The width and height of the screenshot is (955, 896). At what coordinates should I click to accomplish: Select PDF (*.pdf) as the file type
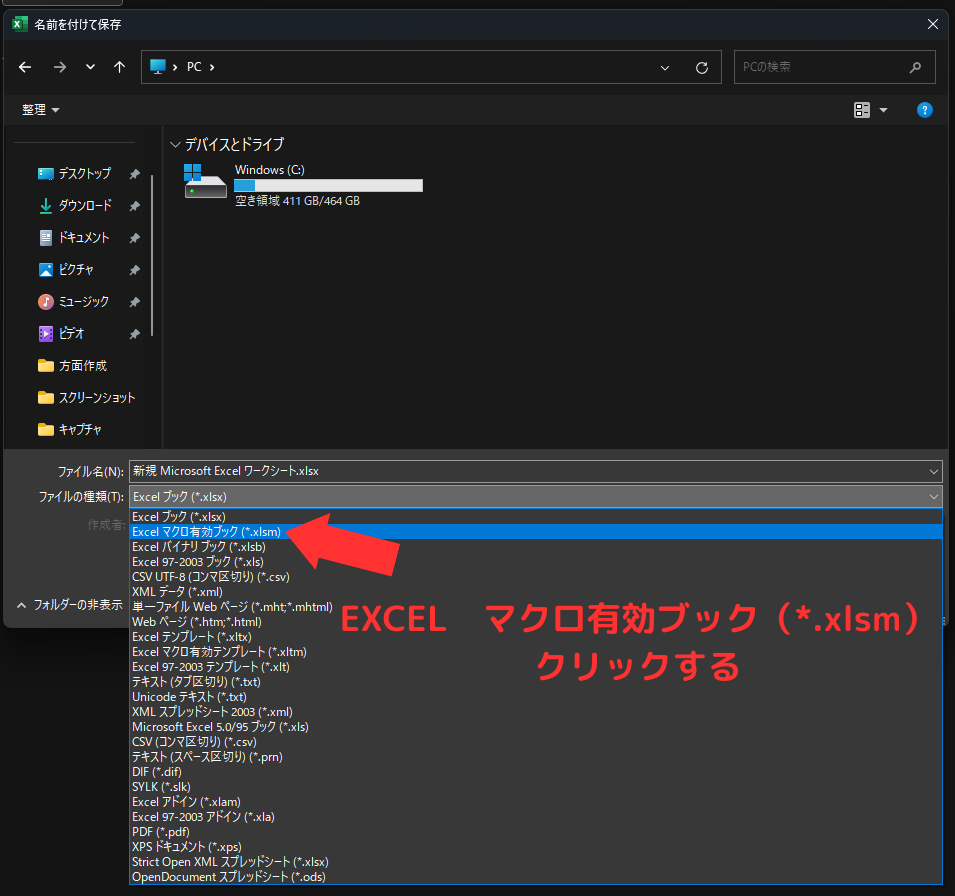coord(160,831)
